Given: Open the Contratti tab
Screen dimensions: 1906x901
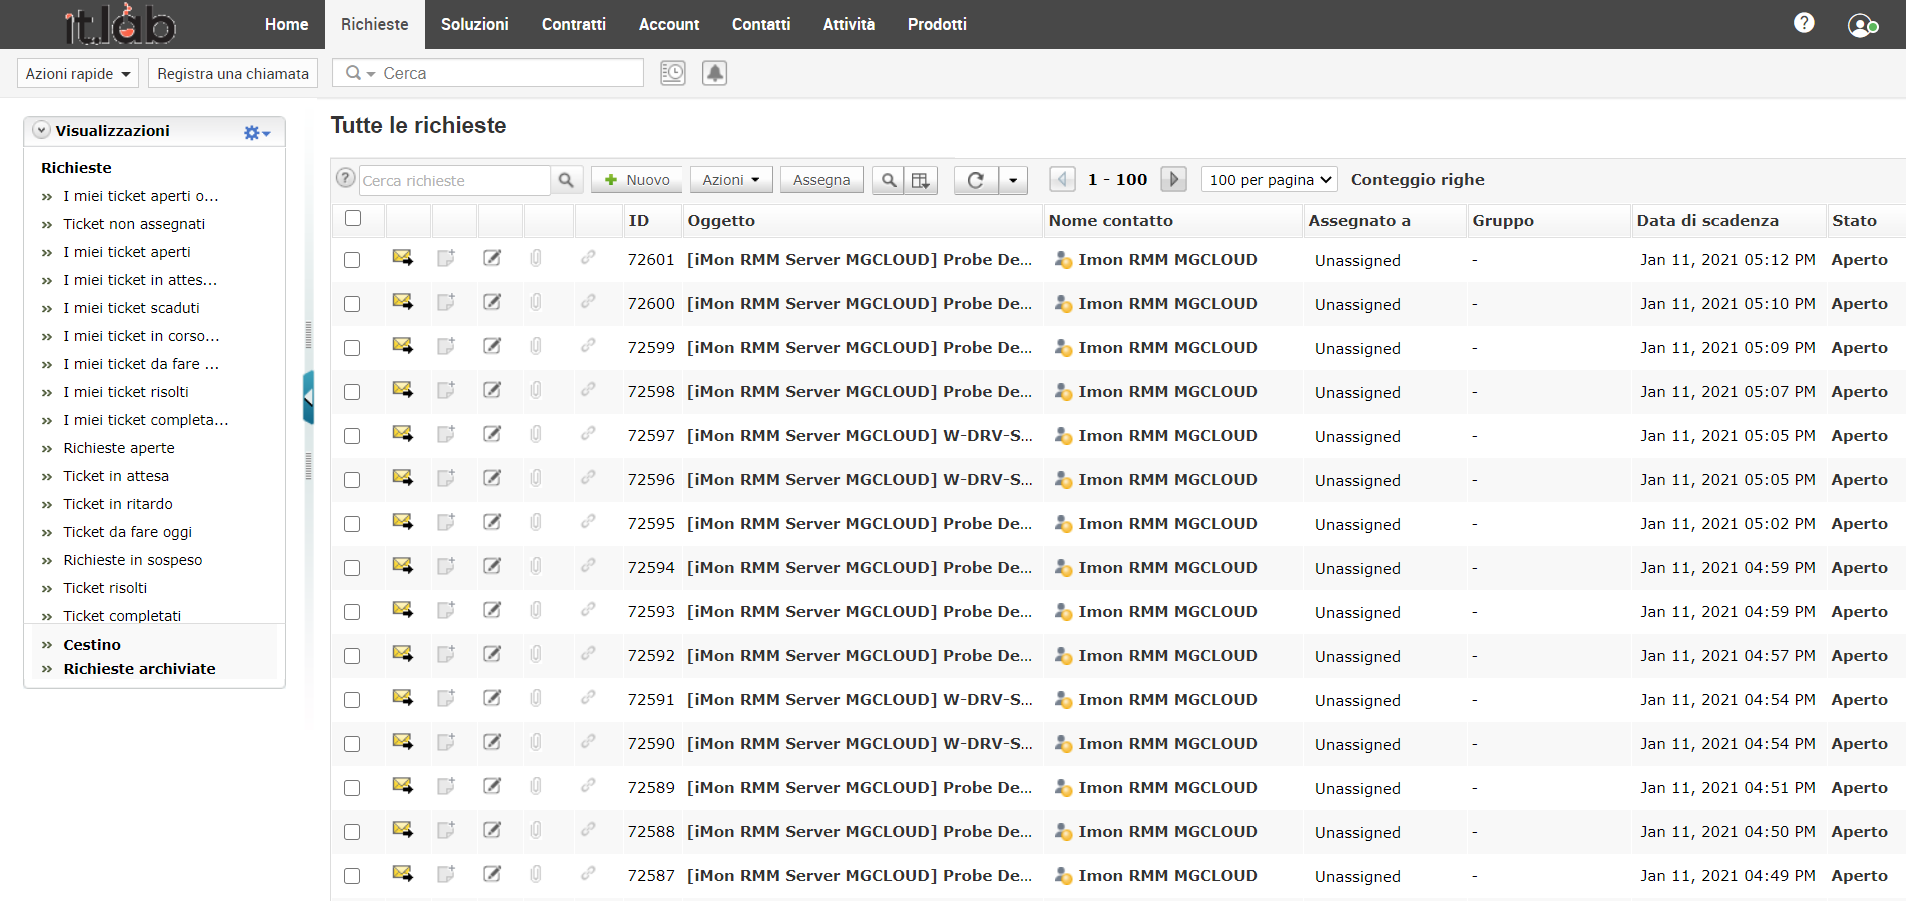Looking at the screenshot, I should pyautogui.click(x=573, y=24).
